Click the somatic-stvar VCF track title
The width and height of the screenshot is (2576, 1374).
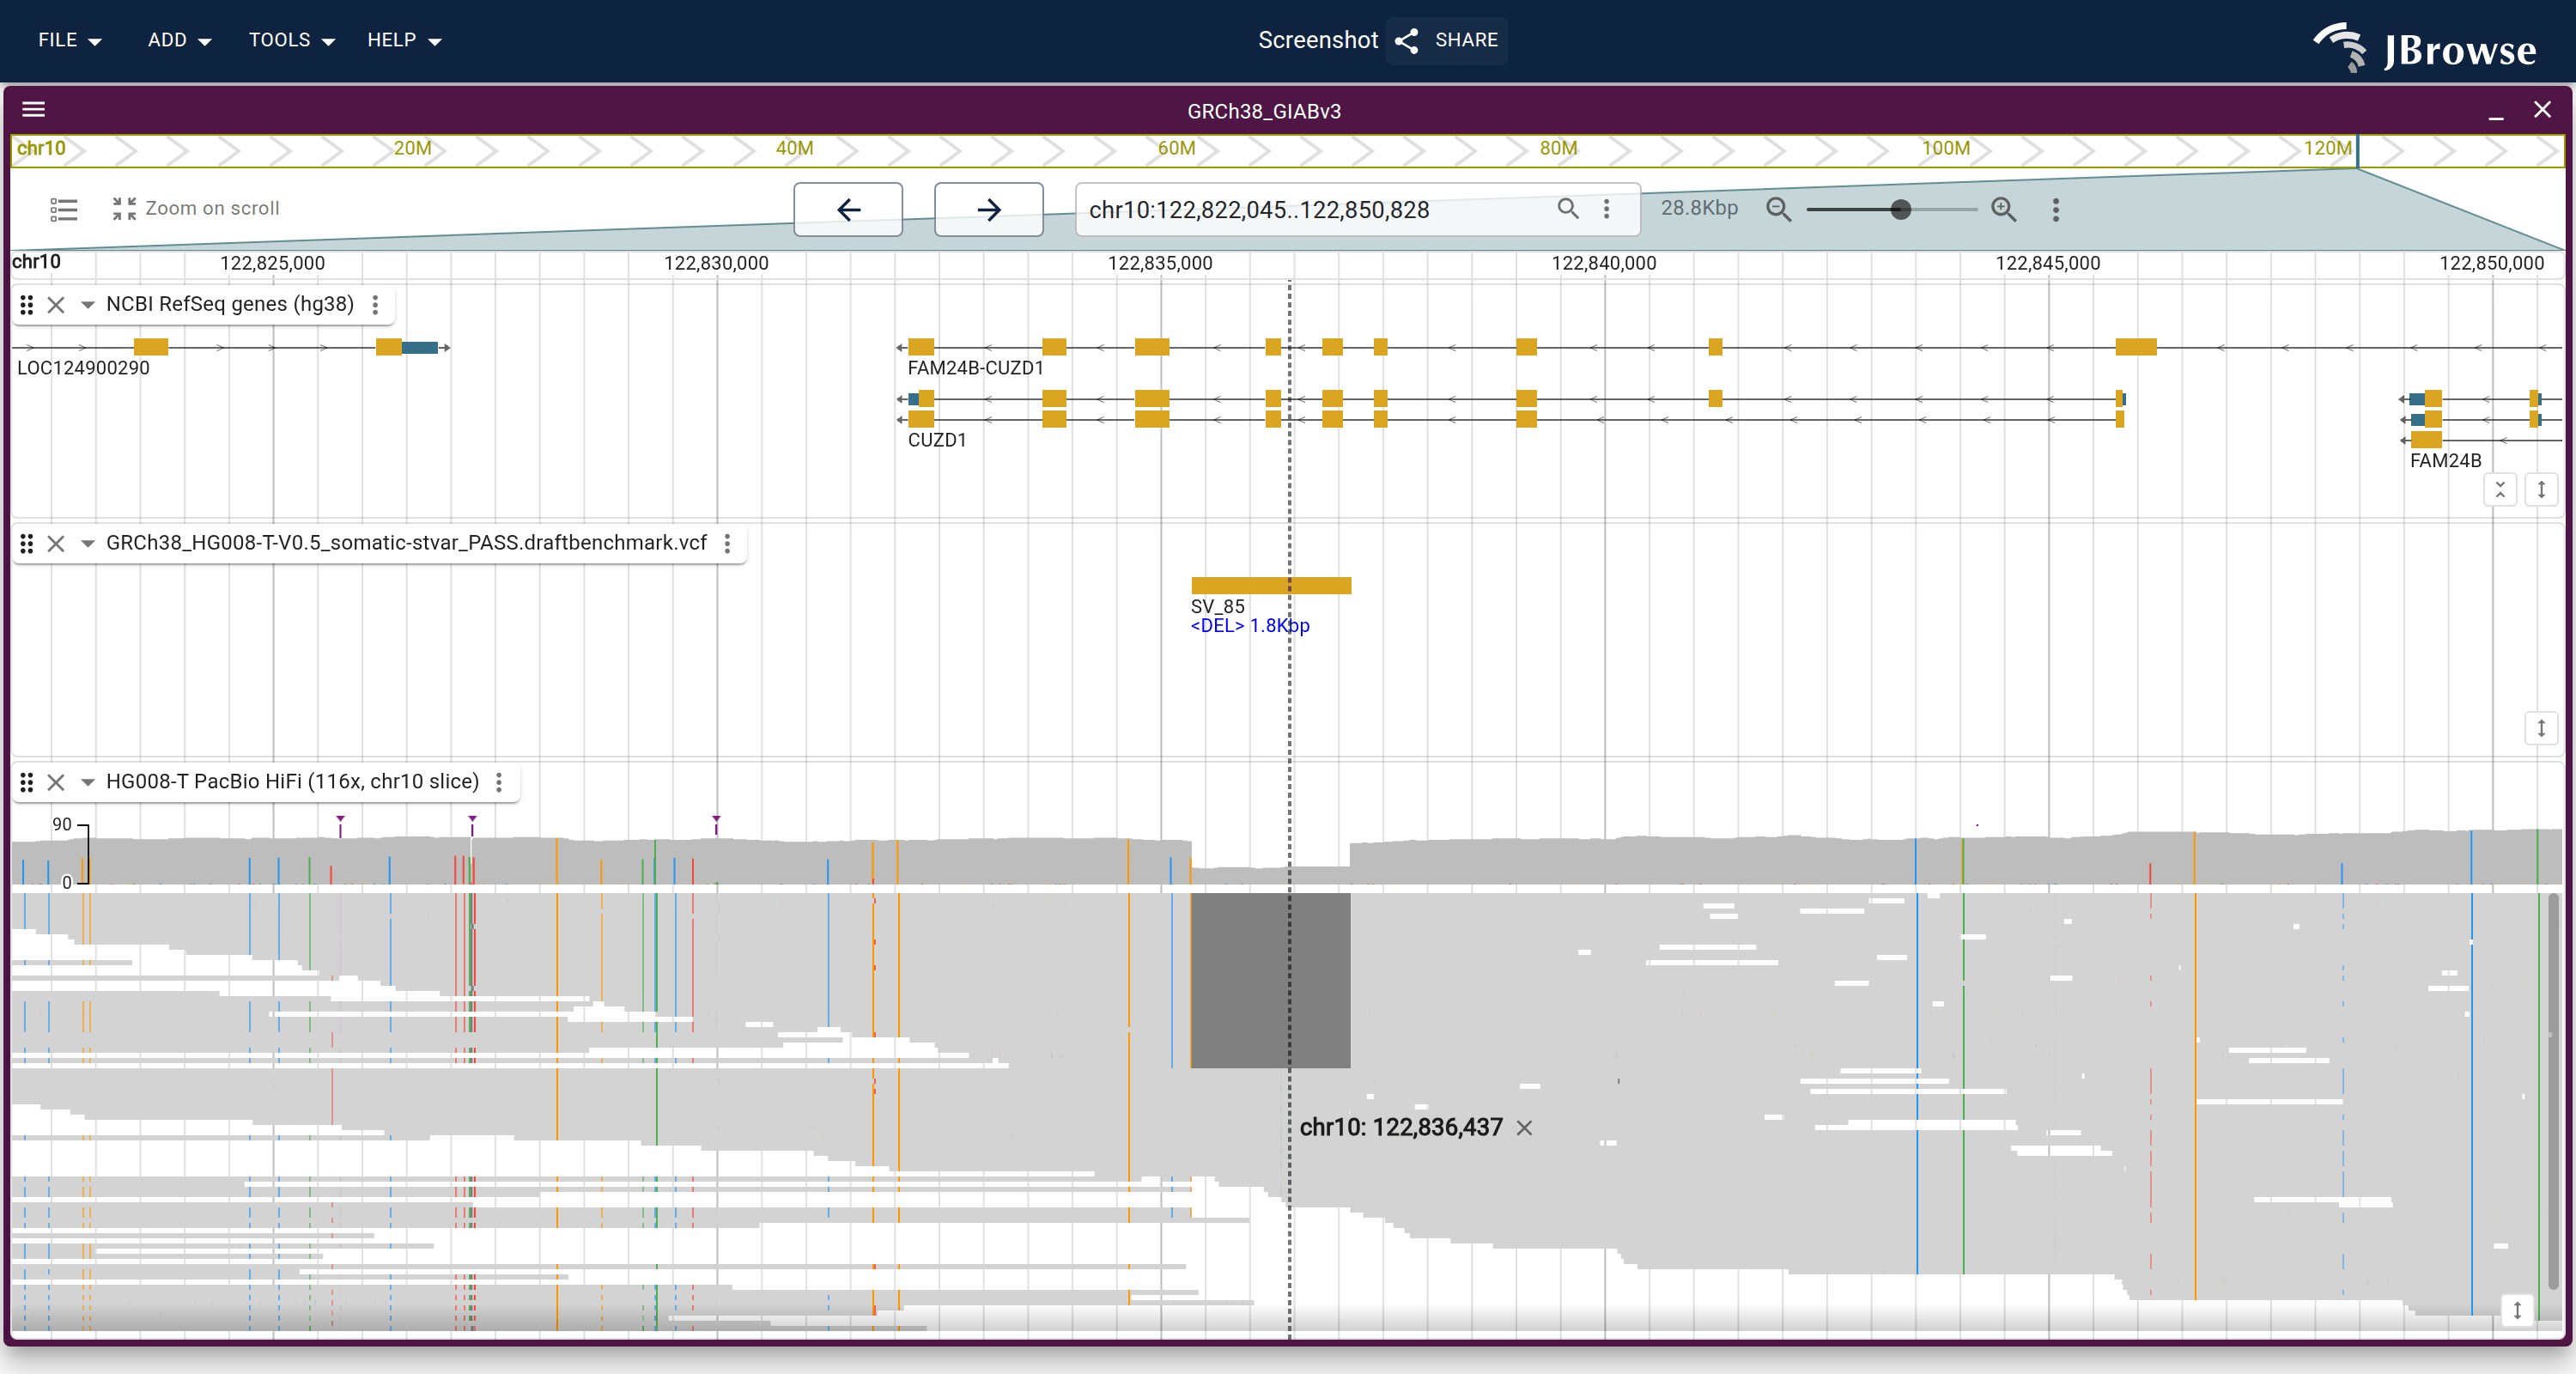coord(406,542)
